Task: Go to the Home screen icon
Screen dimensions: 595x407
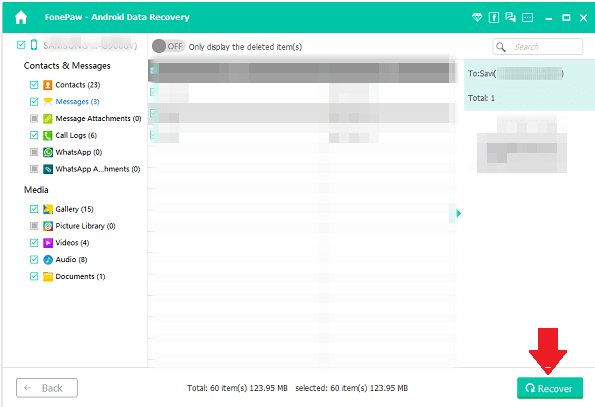Action: [21, 17]
